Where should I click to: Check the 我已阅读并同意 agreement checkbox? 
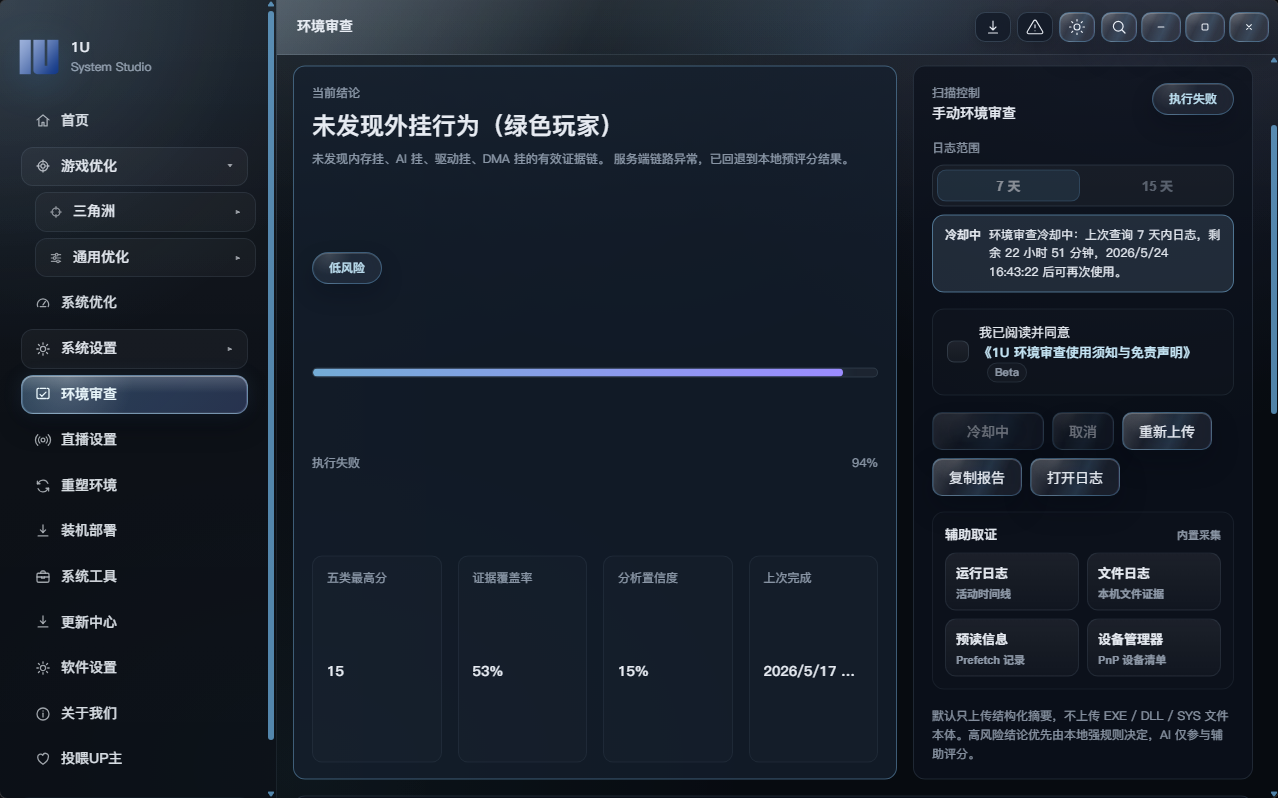pyautogui.click(x=958, y=351)
